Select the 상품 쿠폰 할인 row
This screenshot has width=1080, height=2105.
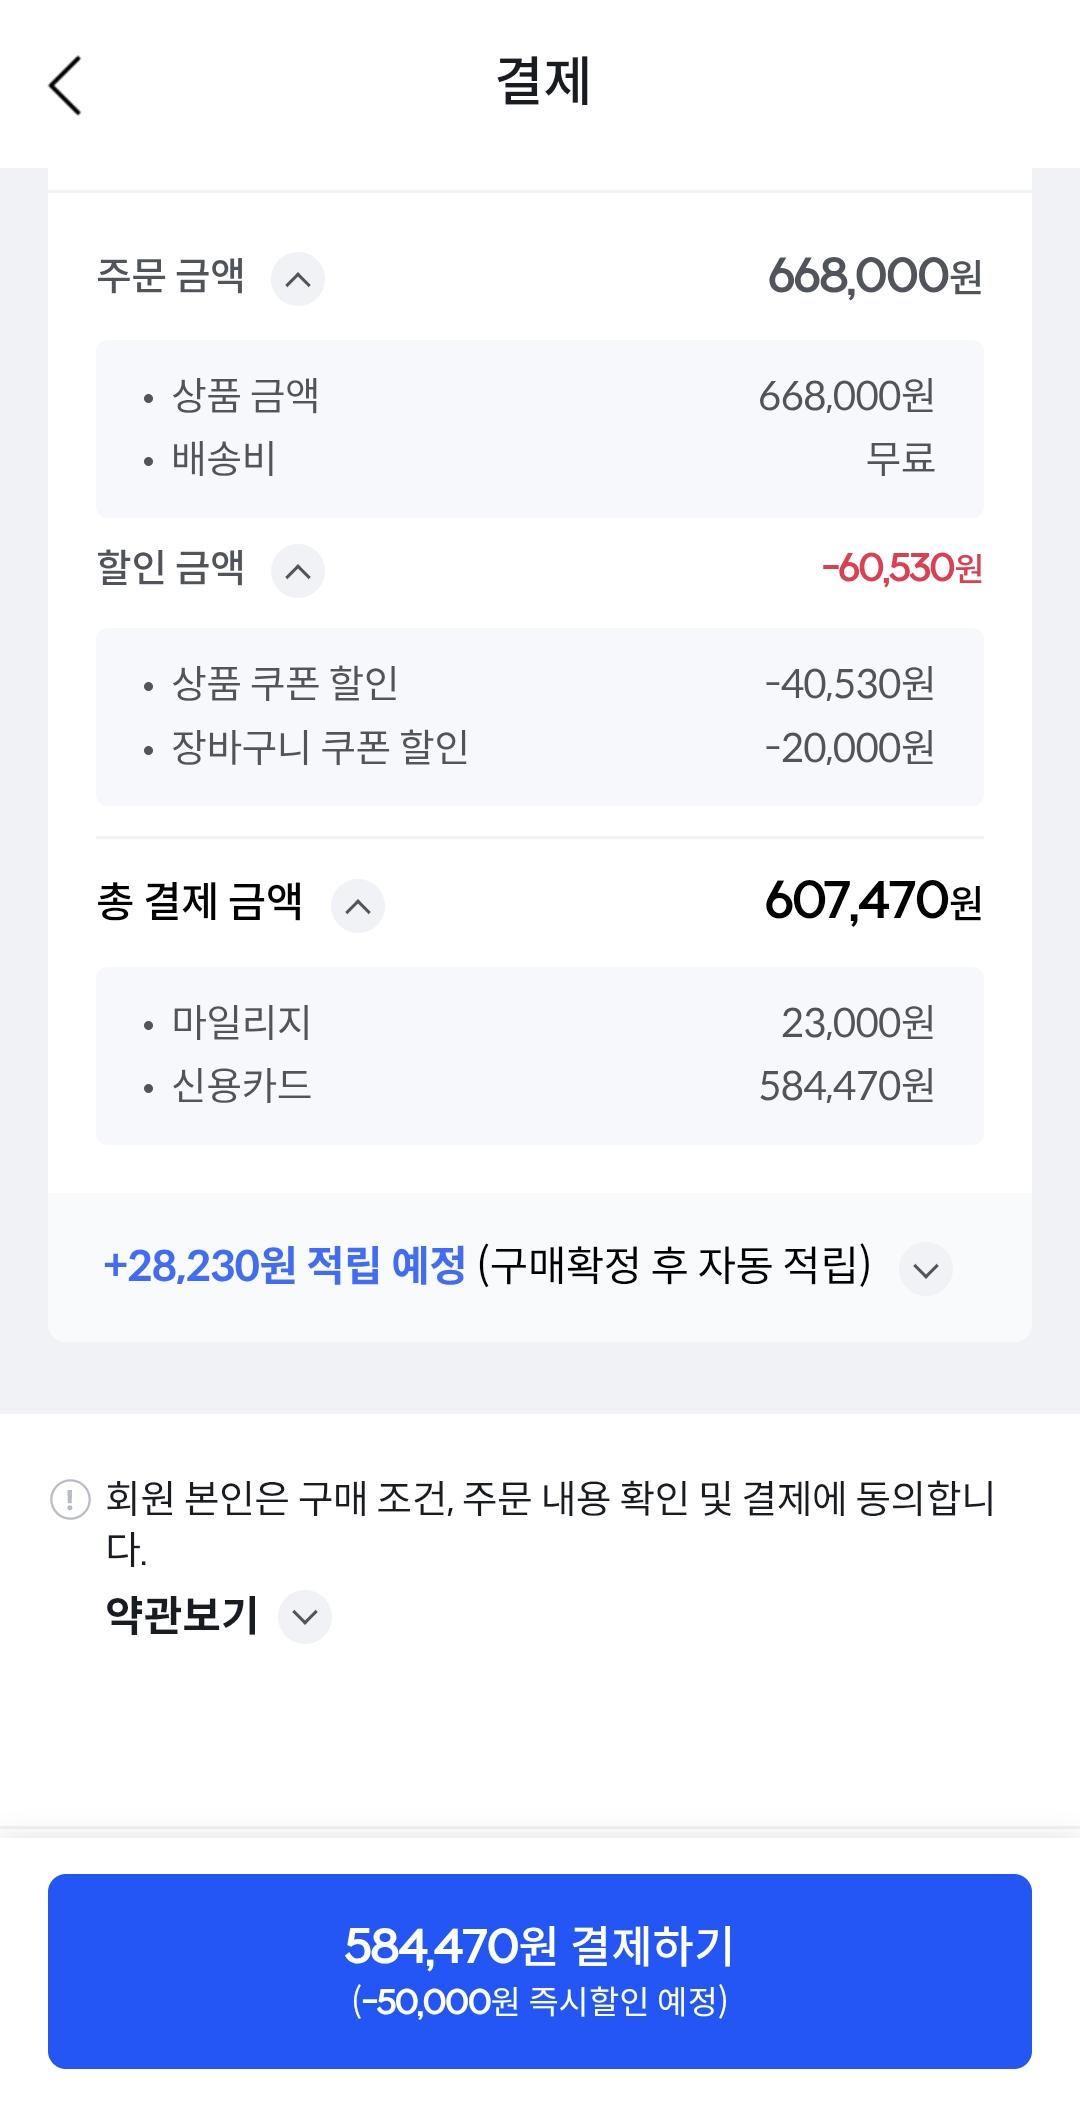540,684
